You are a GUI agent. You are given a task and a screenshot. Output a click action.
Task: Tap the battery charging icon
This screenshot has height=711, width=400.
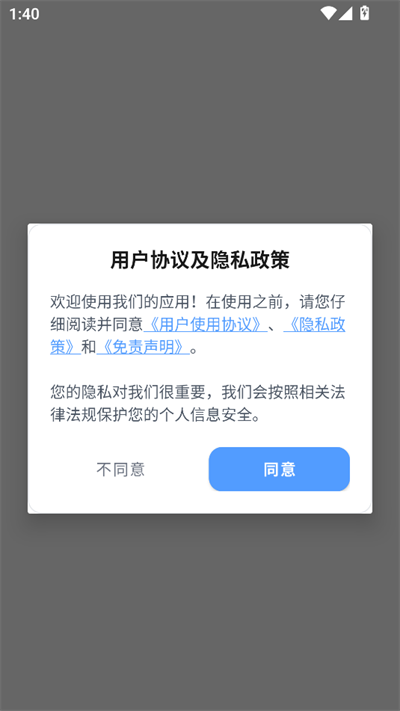[x=364, y=13]
